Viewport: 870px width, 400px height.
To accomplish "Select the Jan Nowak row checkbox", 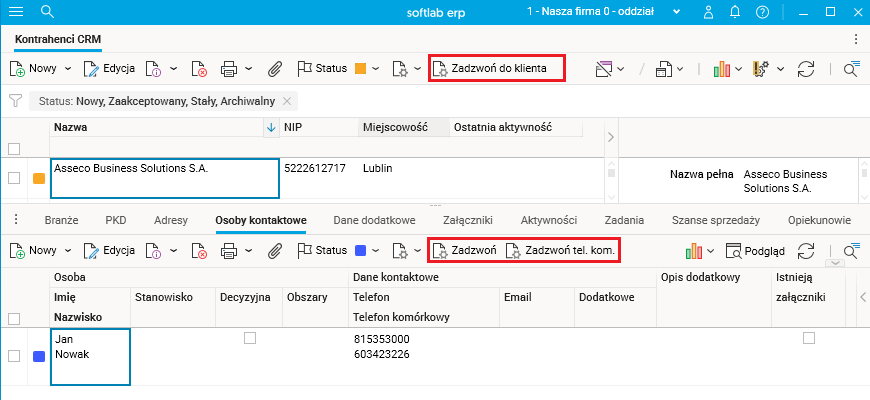I will point(14,356).
